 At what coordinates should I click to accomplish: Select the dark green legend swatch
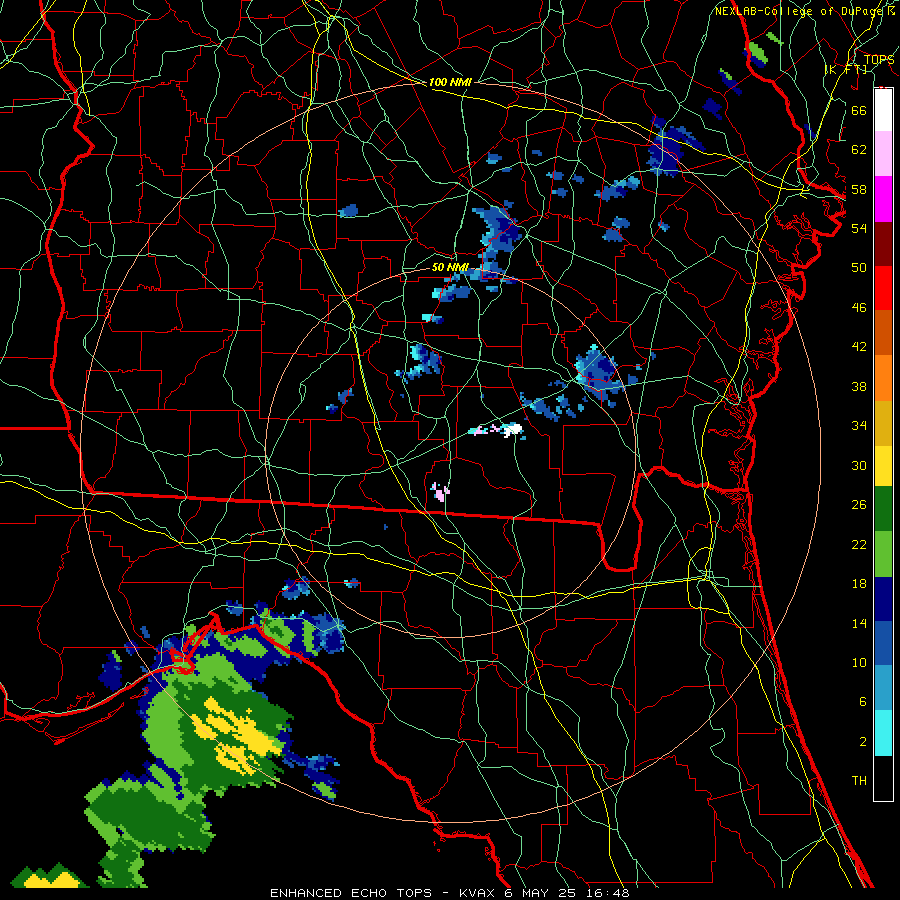click(883, 509)
